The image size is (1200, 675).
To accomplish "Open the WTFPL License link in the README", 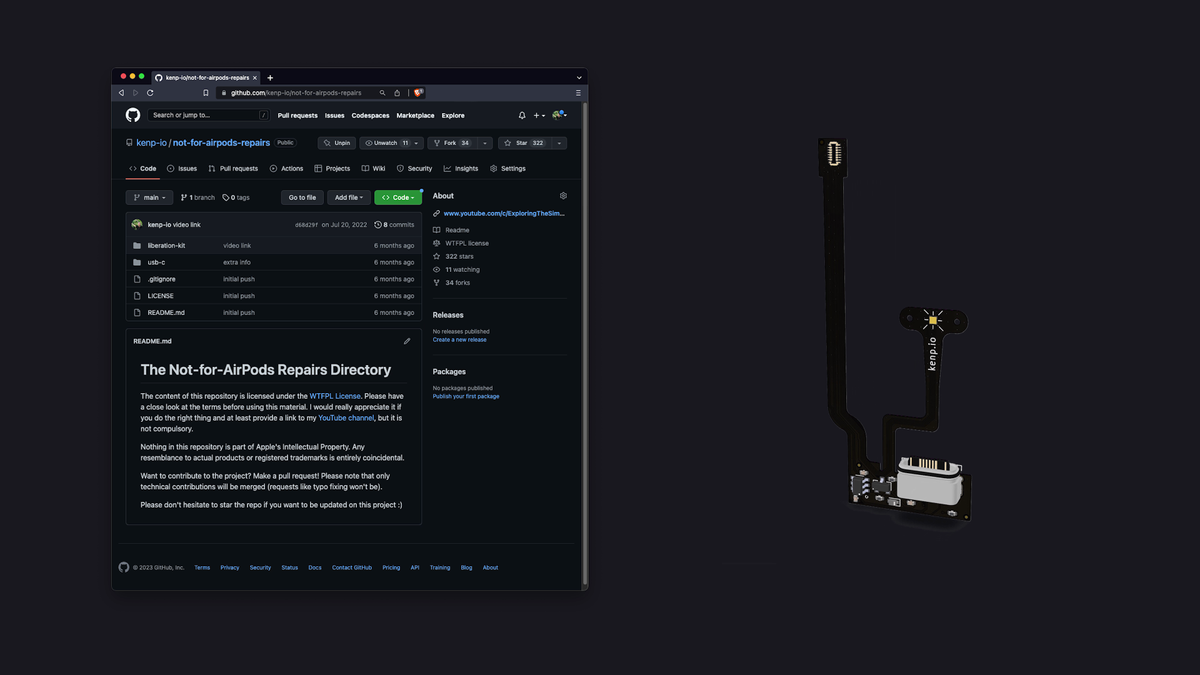I will click(335, 396).
